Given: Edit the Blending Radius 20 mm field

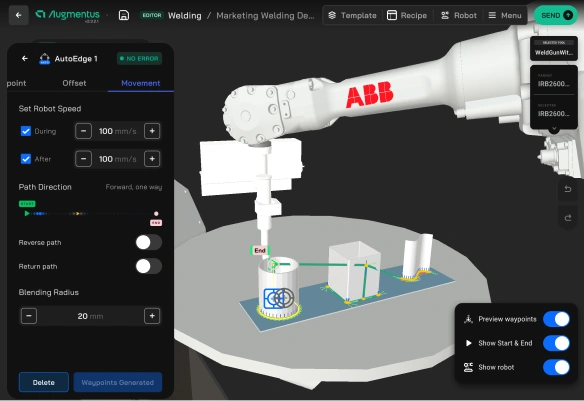Looking at the screenshot, I should coord(90,316).
